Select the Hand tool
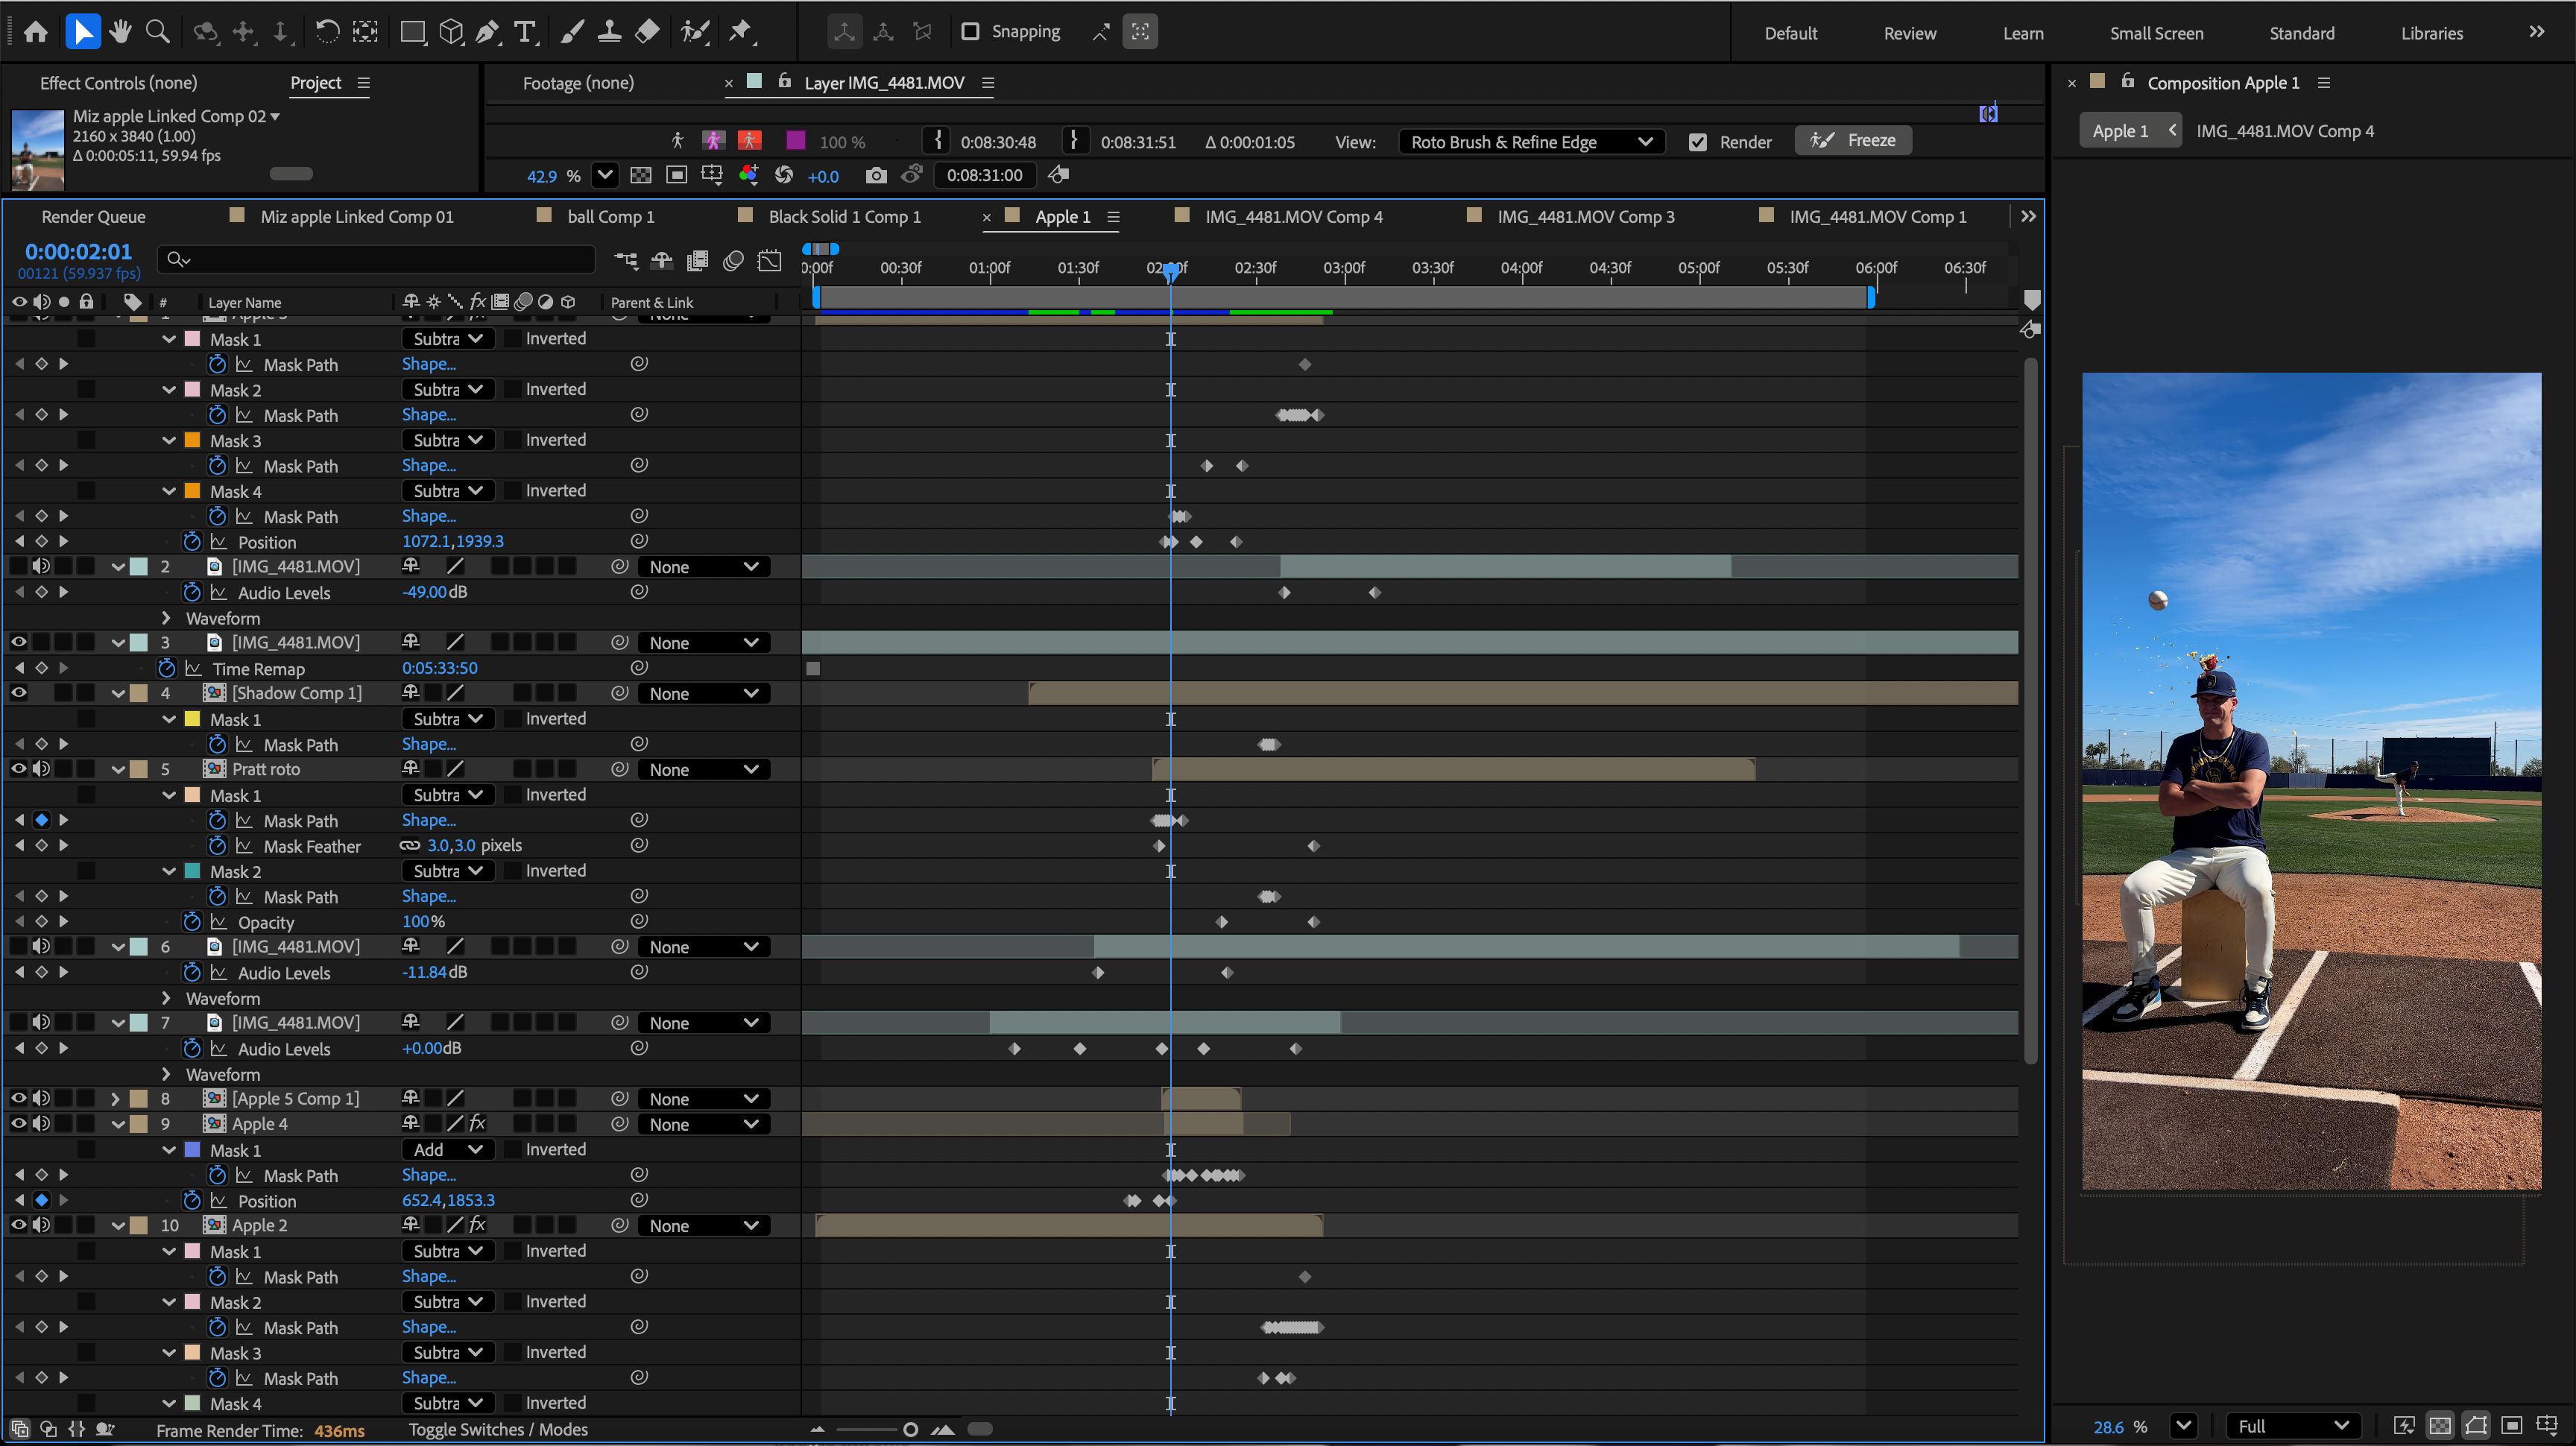This screenshot has height=1446, width=2576. tap(120, 32)
